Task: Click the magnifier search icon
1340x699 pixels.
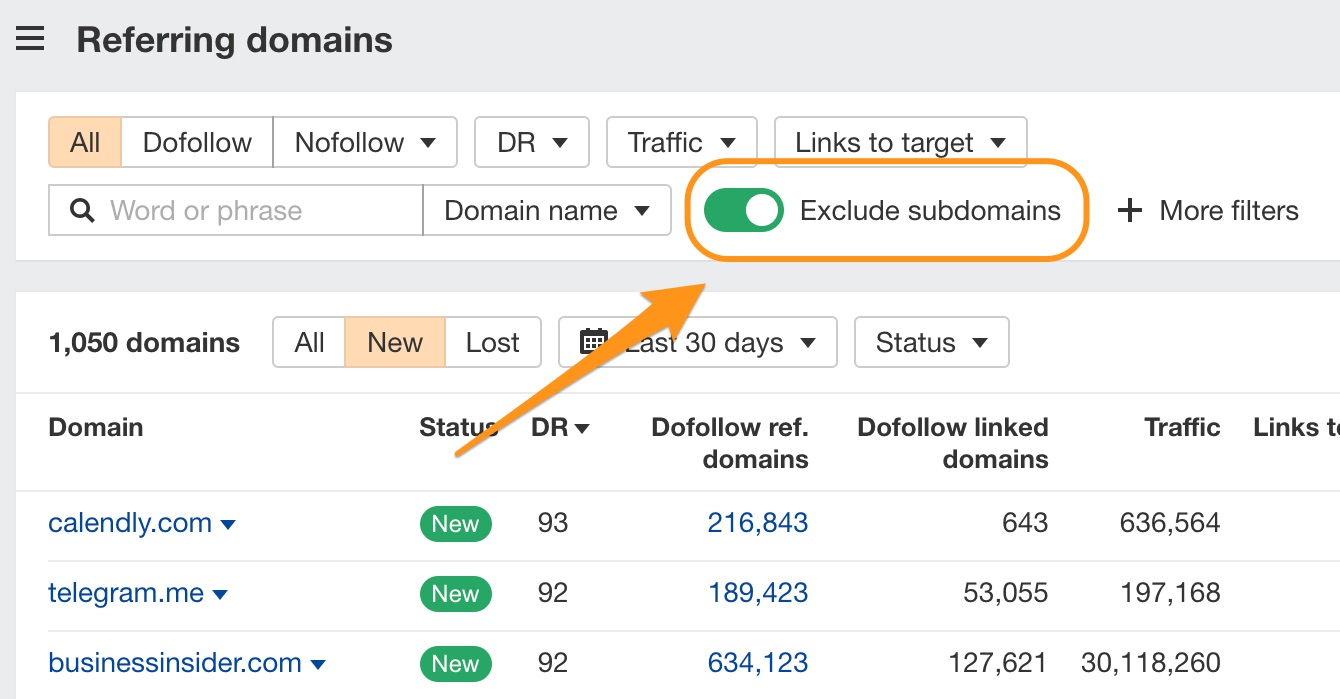Action: [82, 211]
